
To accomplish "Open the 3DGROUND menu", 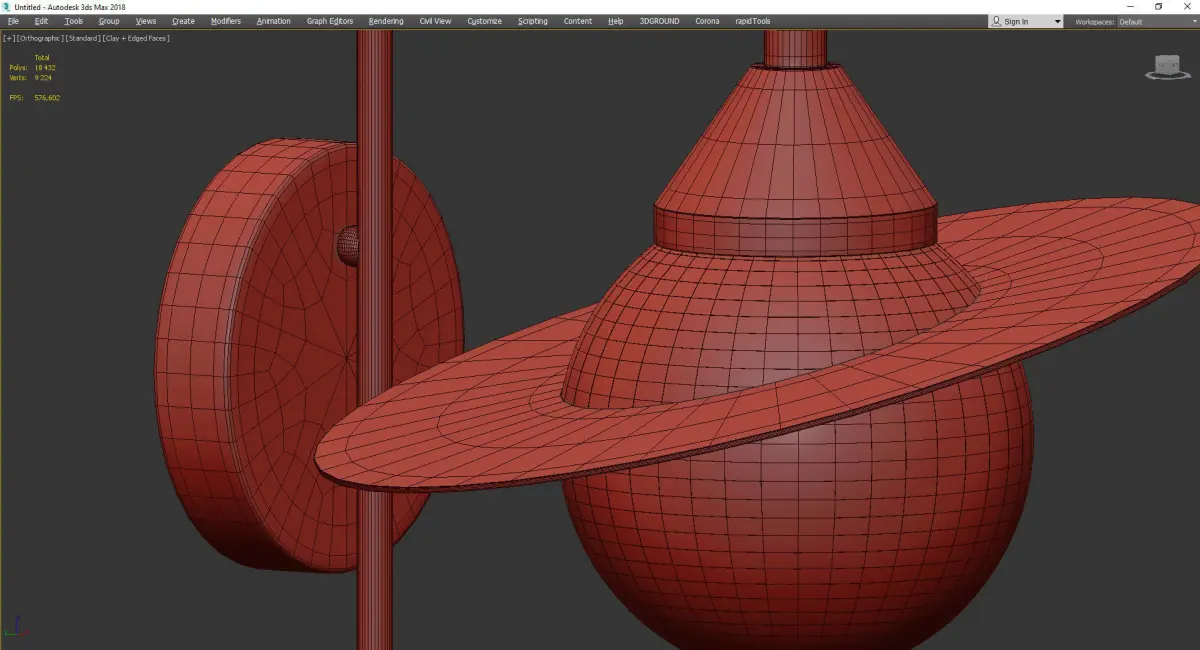I will click(x=660, y=21).
